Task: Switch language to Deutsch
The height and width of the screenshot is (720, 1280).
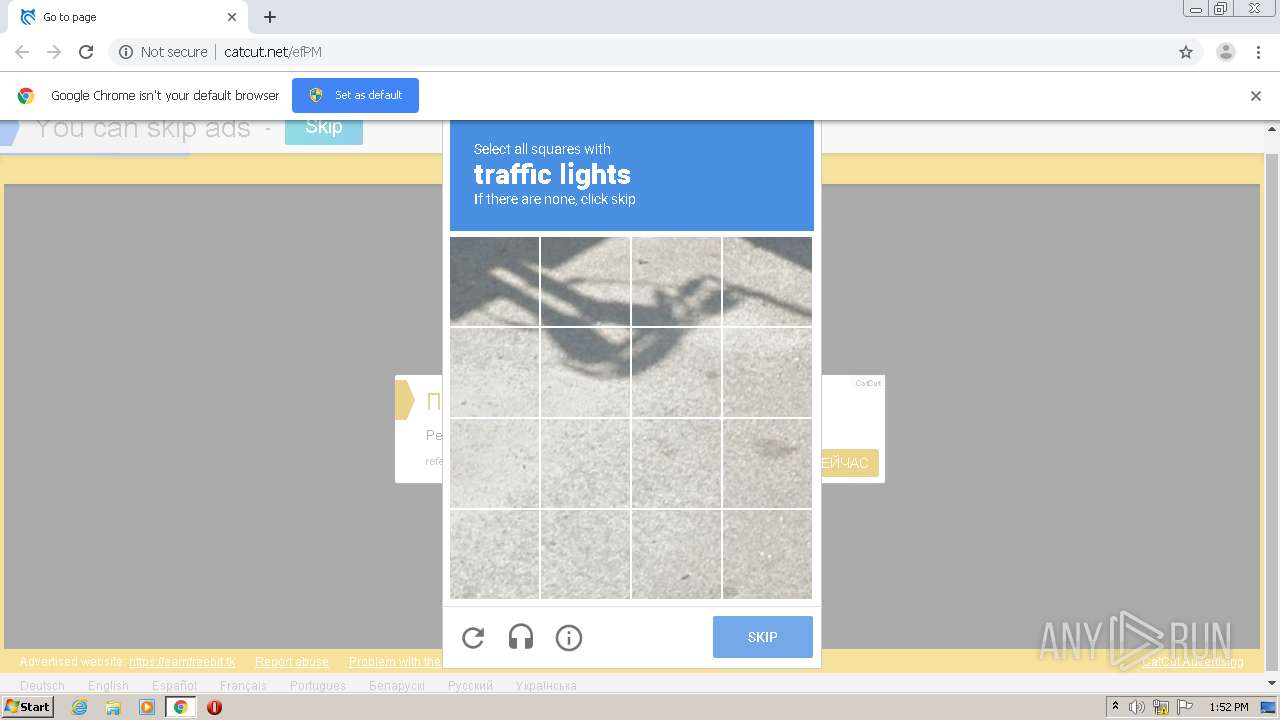Action: (x=42, y=686)
